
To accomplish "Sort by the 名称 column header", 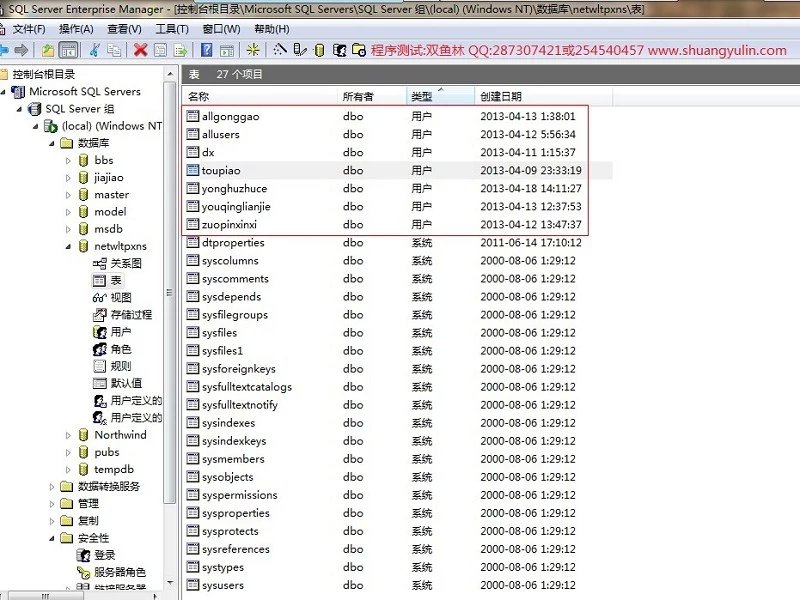I will coord(260,96).
